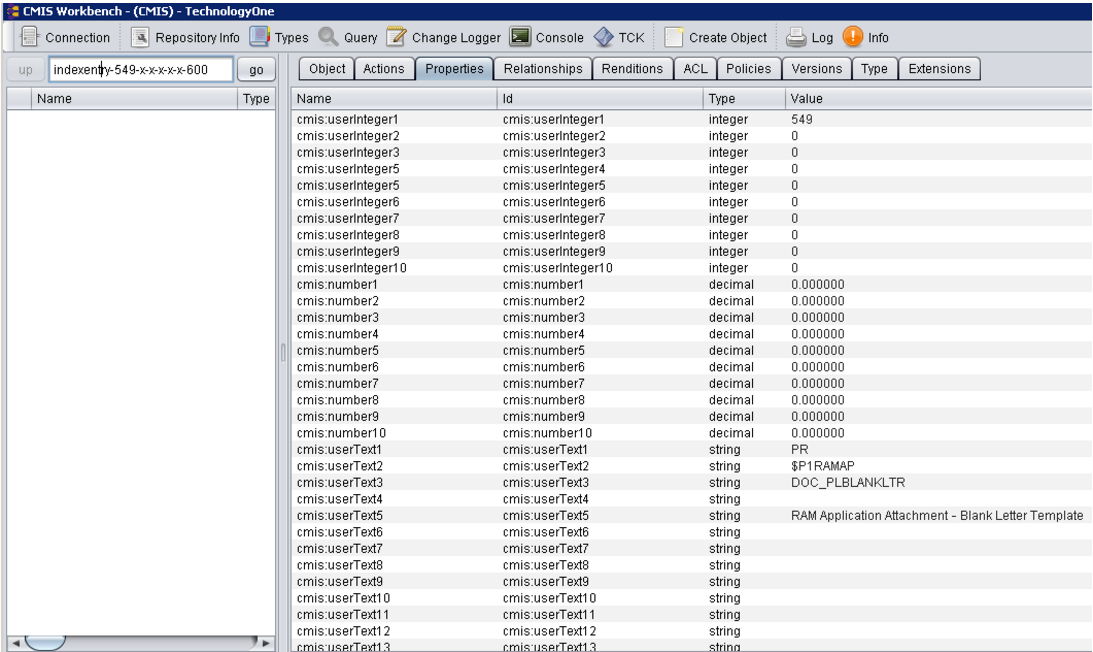Open the Log printer icon
The width and height of the screenshot is (1093, 652).
[796, 37]
